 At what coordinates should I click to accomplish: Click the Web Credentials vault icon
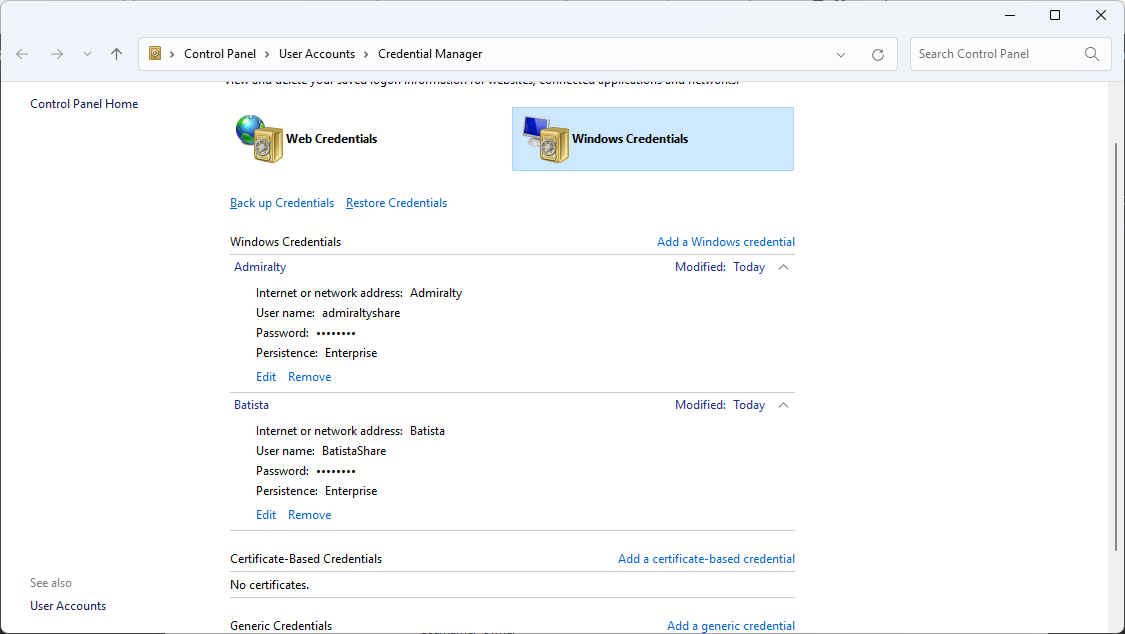click(259, 138)
